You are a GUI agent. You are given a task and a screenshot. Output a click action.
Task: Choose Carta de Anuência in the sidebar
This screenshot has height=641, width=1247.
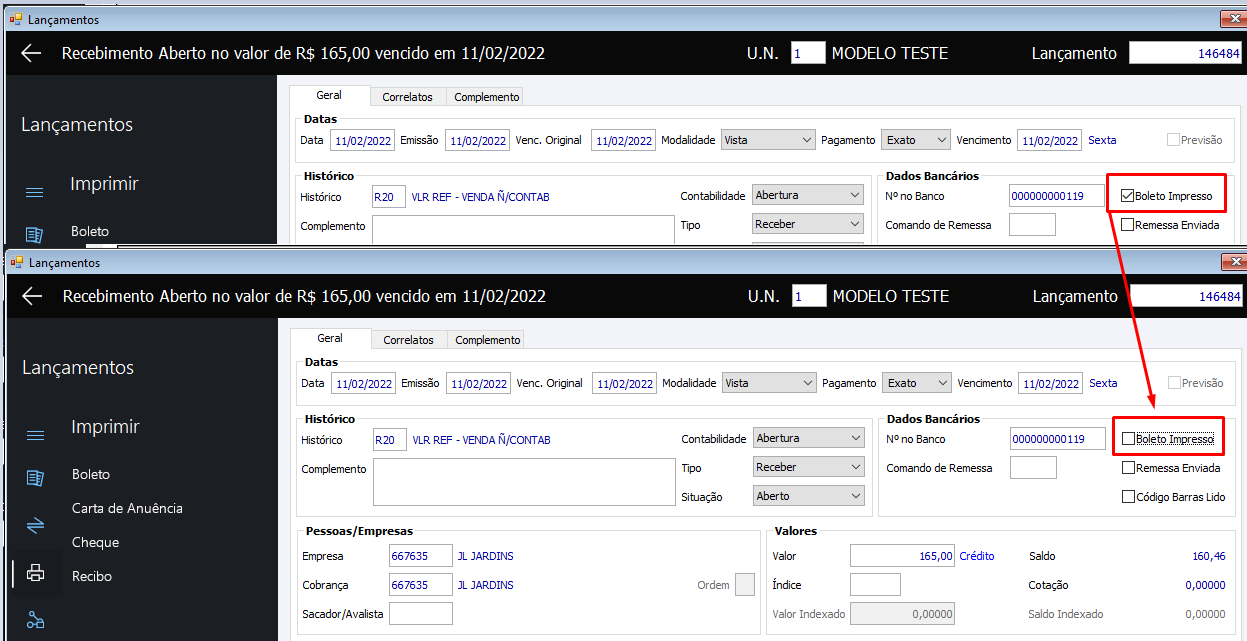(x=127, y=508)
